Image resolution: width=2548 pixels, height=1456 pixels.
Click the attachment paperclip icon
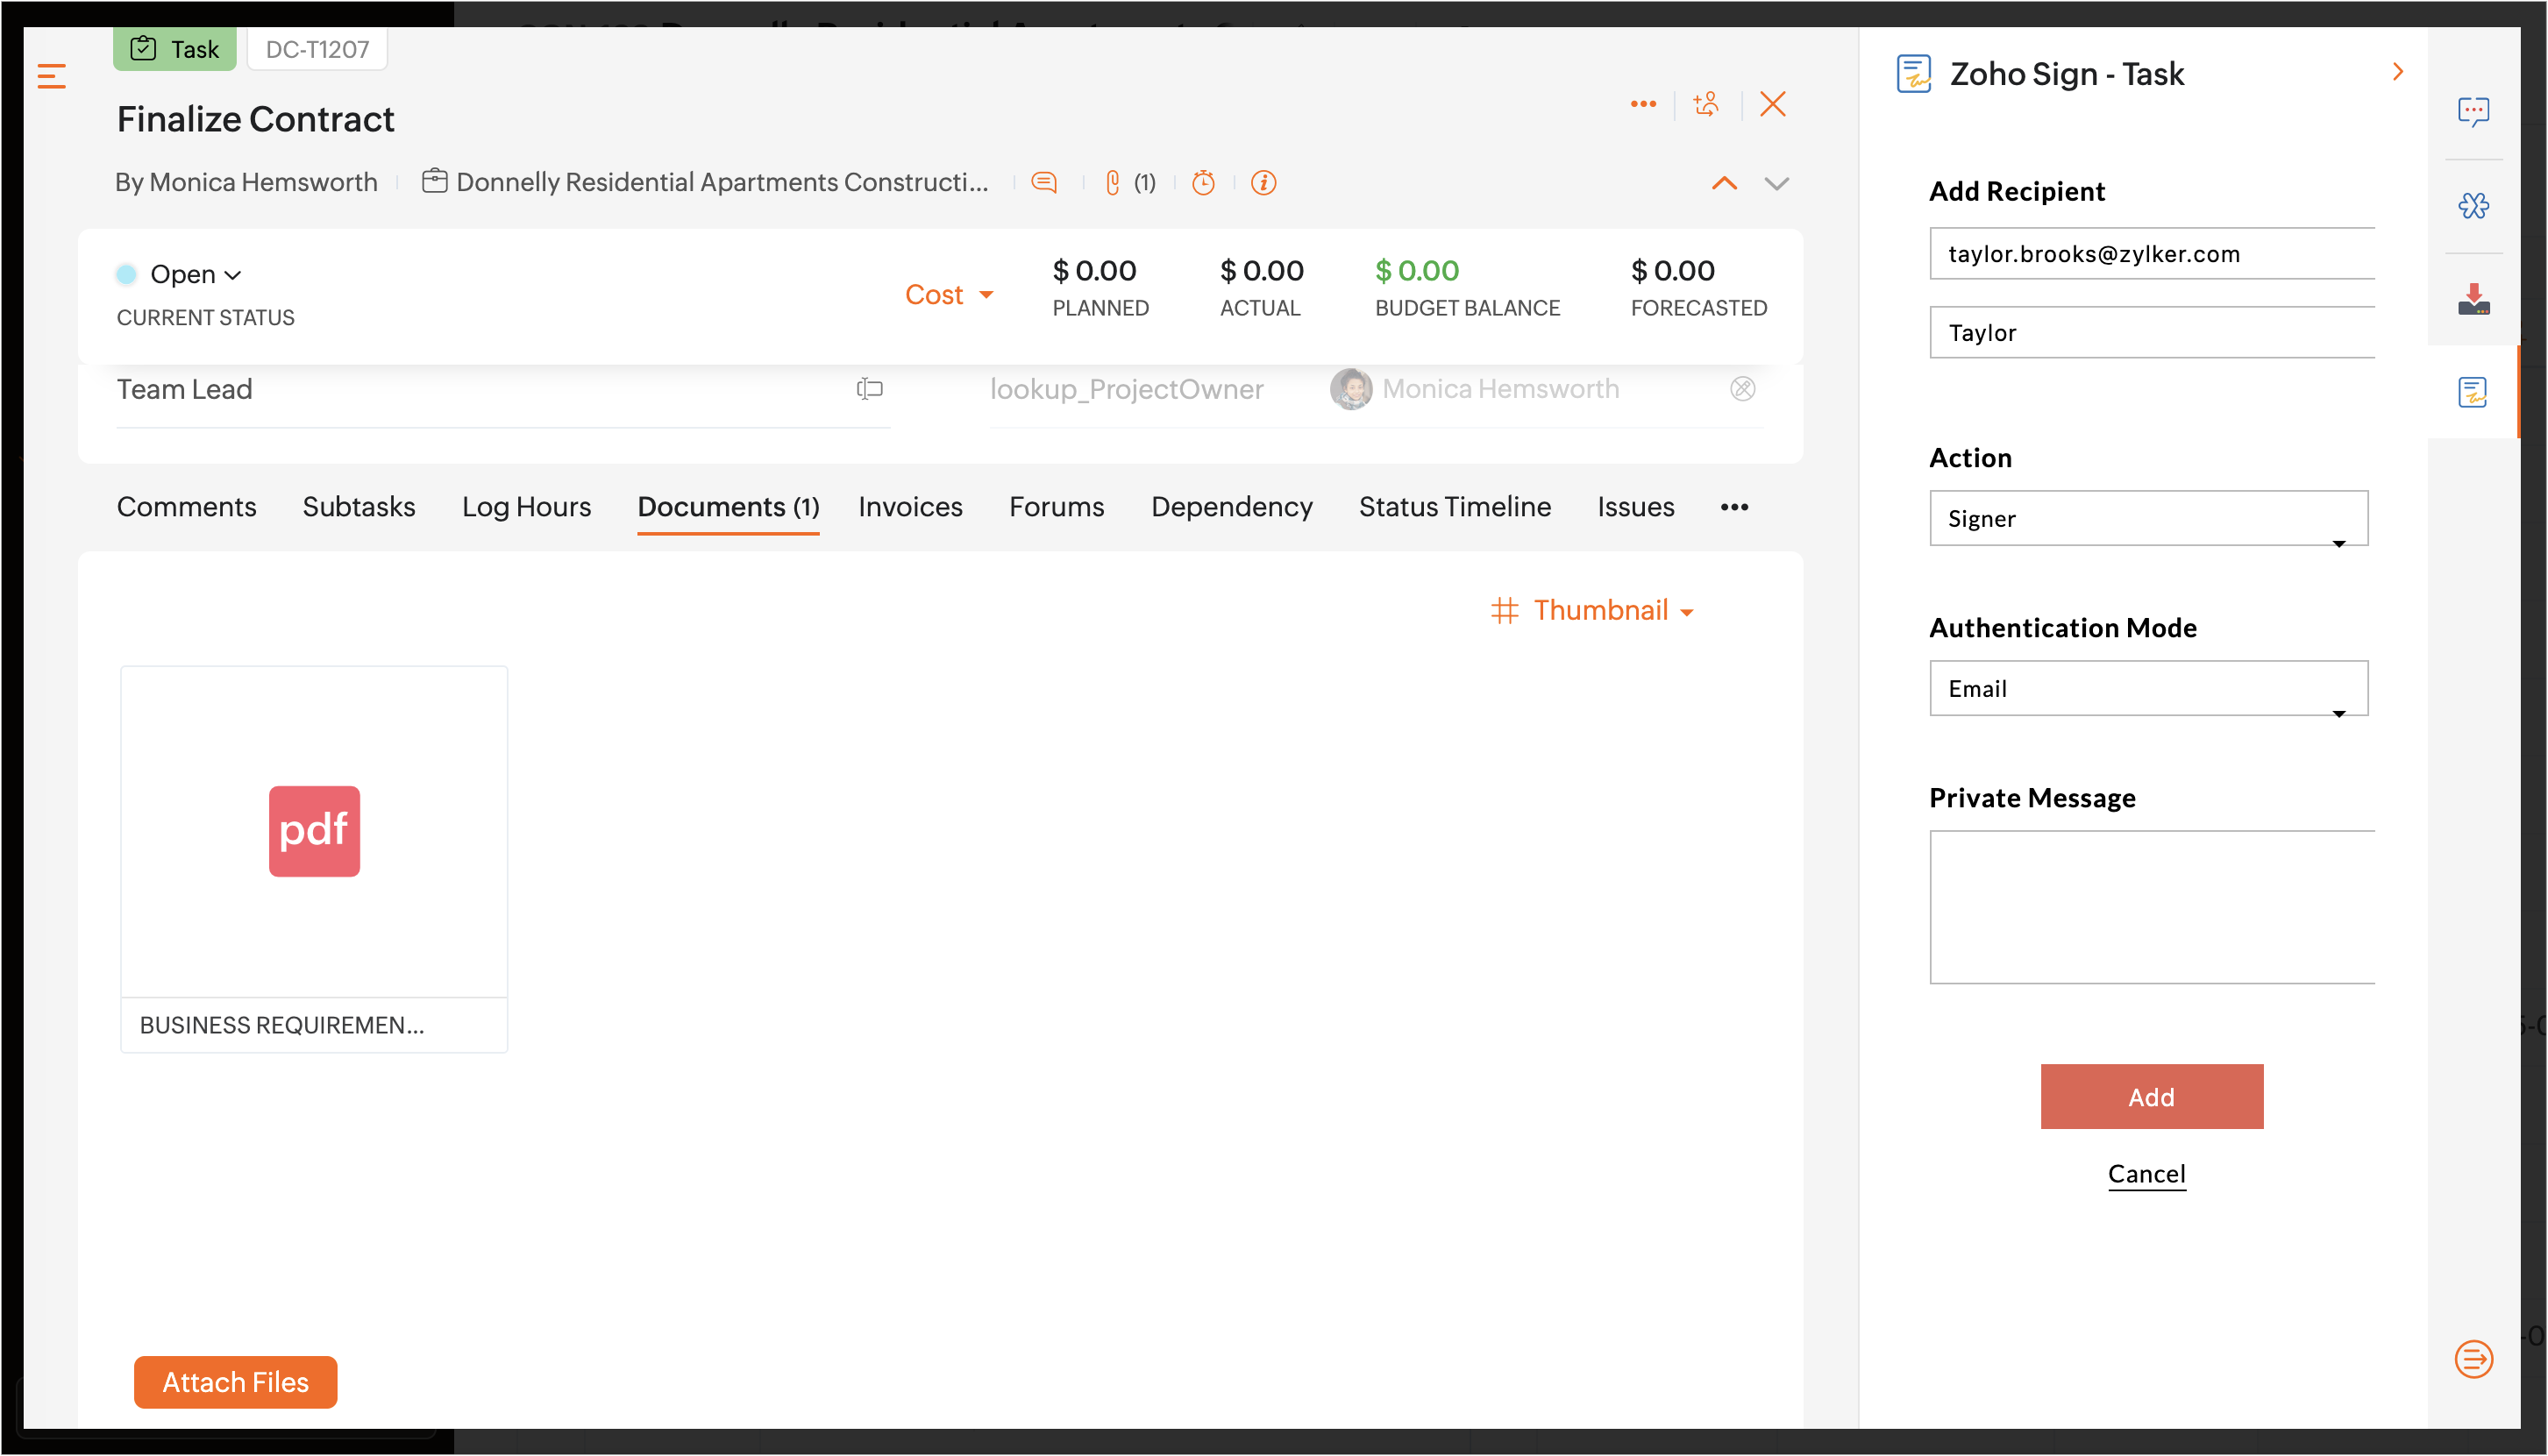pos(1112,182)
